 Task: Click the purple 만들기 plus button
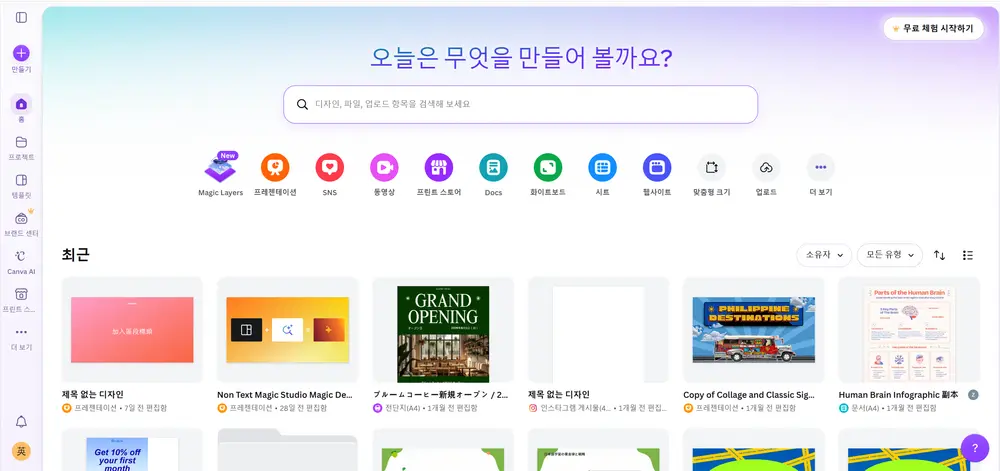pyautogui.click(x=21, y=53)
